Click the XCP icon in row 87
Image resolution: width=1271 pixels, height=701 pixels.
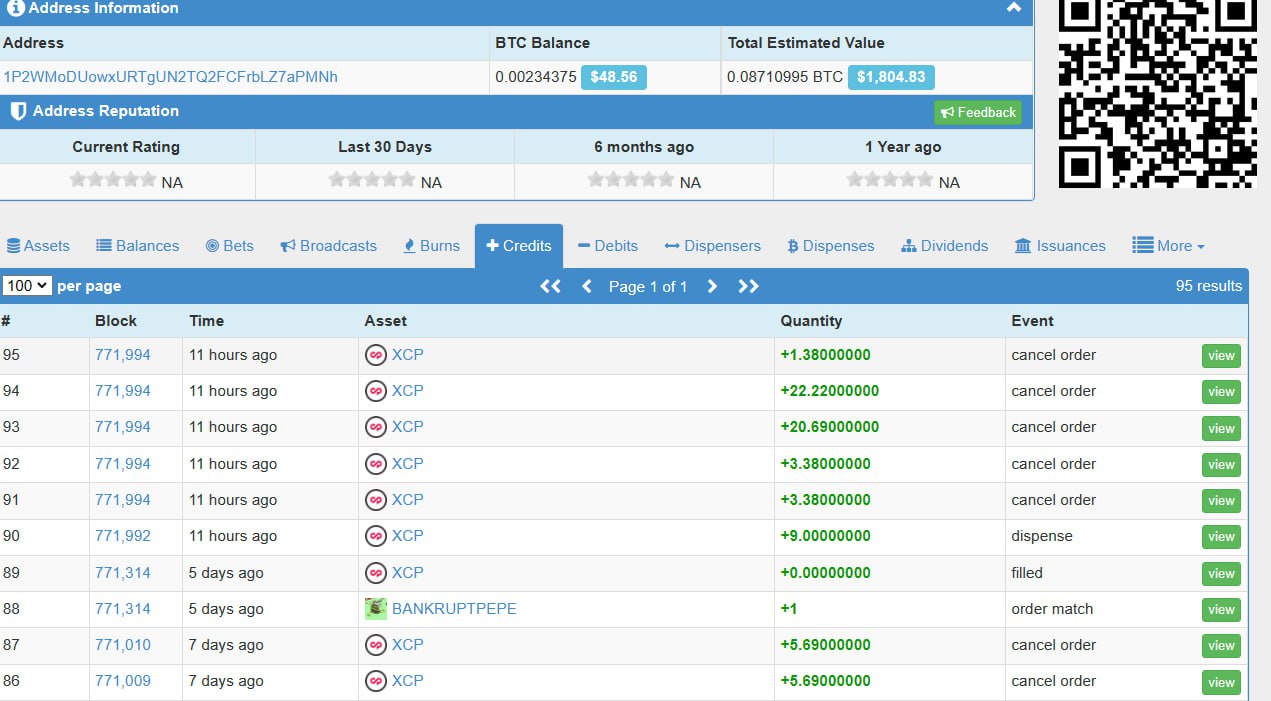pyautogui.click(x=376, y=645)
